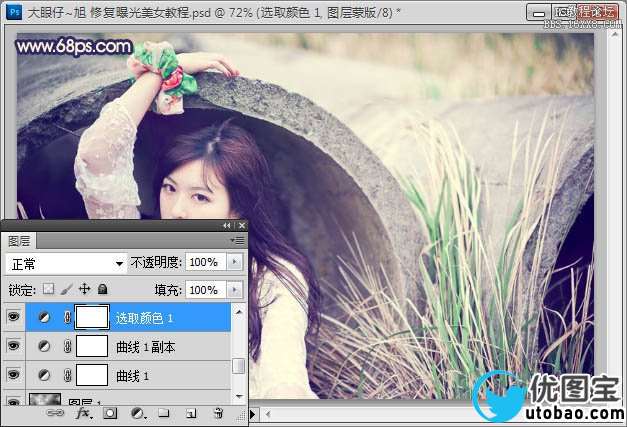The height and width of the screenshot is (427, 627).
Task: Open the Layers panel flyout menu
Action: [x=238, y=240]
